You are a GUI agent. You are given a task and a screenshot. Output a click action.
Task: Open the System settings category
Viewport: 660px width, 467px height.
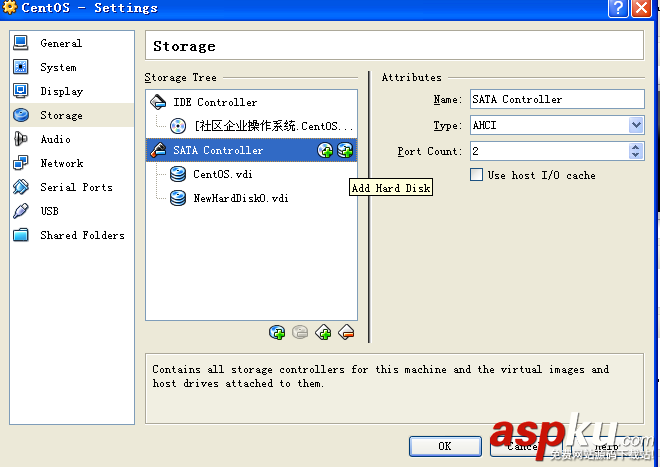(x=72, y=67)
